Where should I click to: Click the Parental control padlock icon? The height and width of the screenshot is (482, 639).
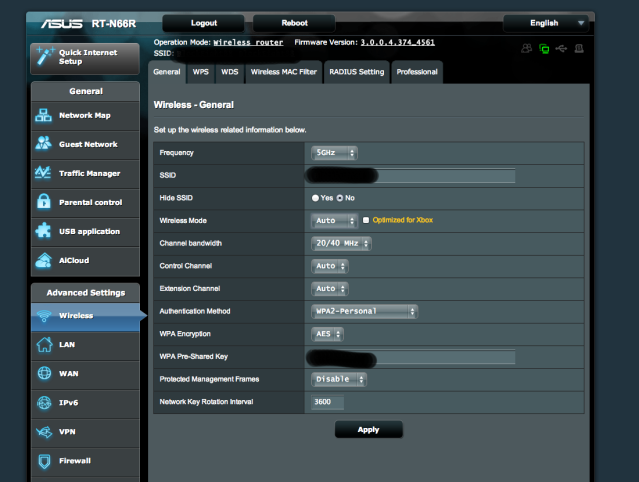pyautogui.click(x=44, y=201)
